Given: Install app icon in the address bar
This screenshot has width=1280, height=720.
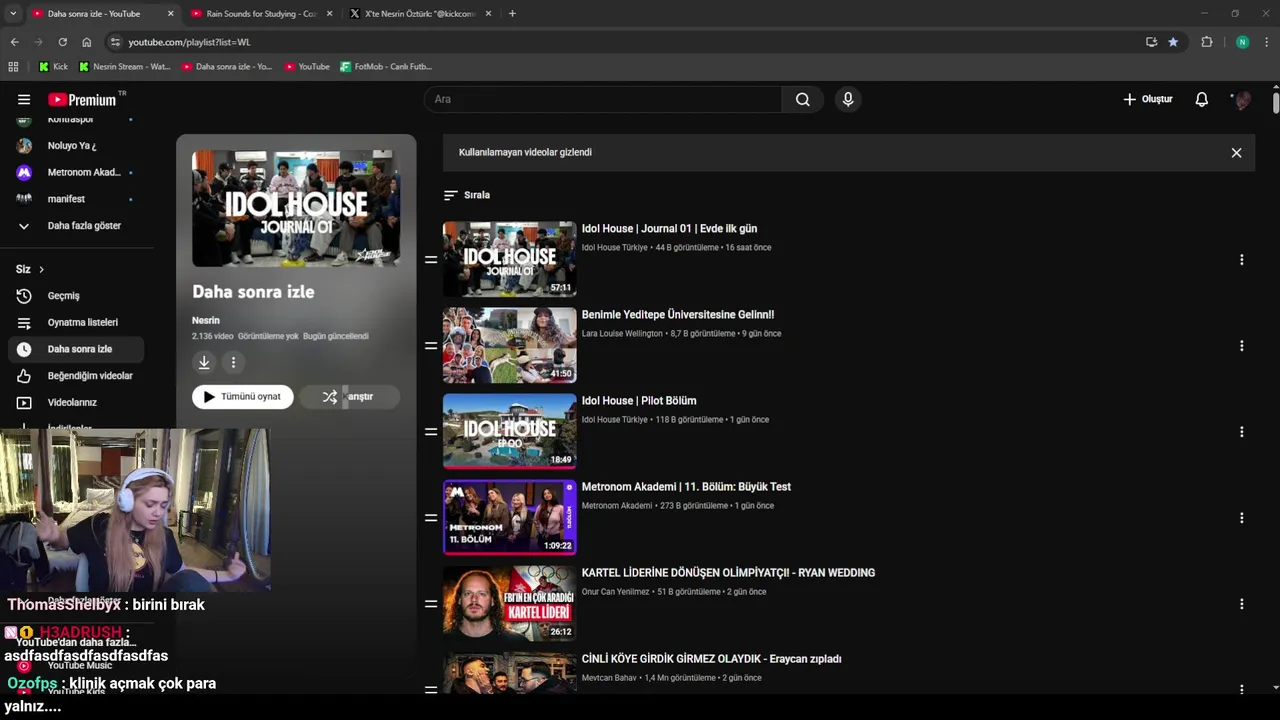Looking at the screenshot, I should point(1151,42).
